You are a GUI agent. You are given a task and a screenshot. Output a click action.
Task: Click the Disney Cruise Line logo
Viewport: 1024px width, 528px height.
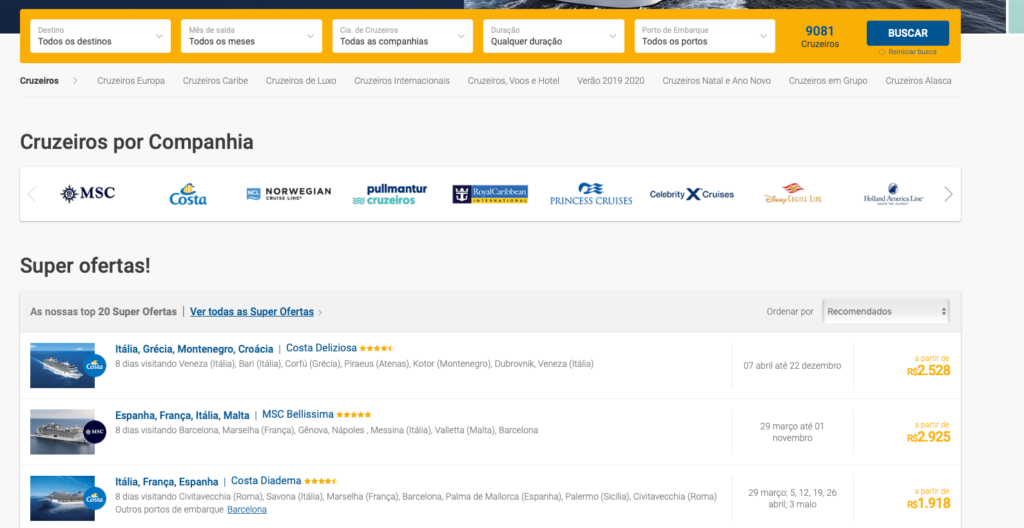(x=792, y=194)
